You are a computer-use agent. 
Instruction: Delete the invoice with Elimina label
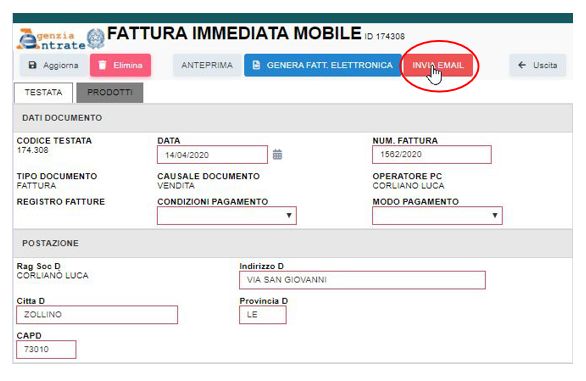pos(128,65)
